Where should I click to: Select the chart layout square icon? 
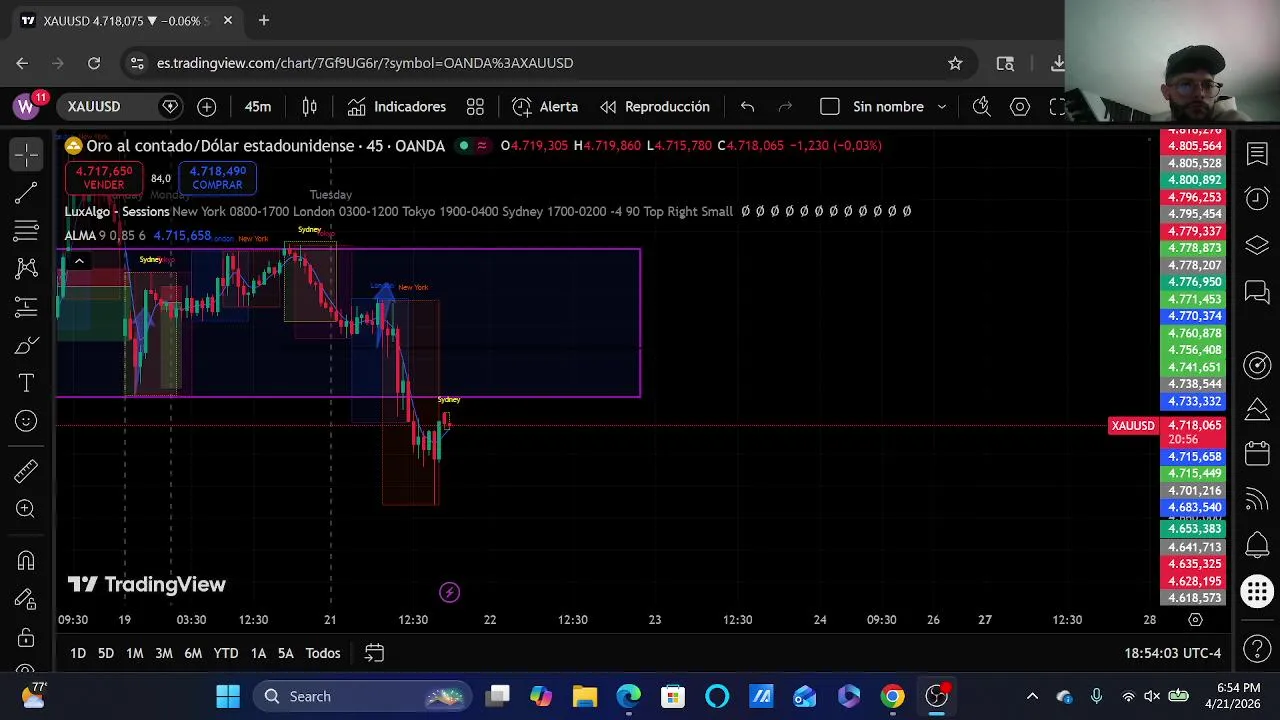(x=830, y=107)
